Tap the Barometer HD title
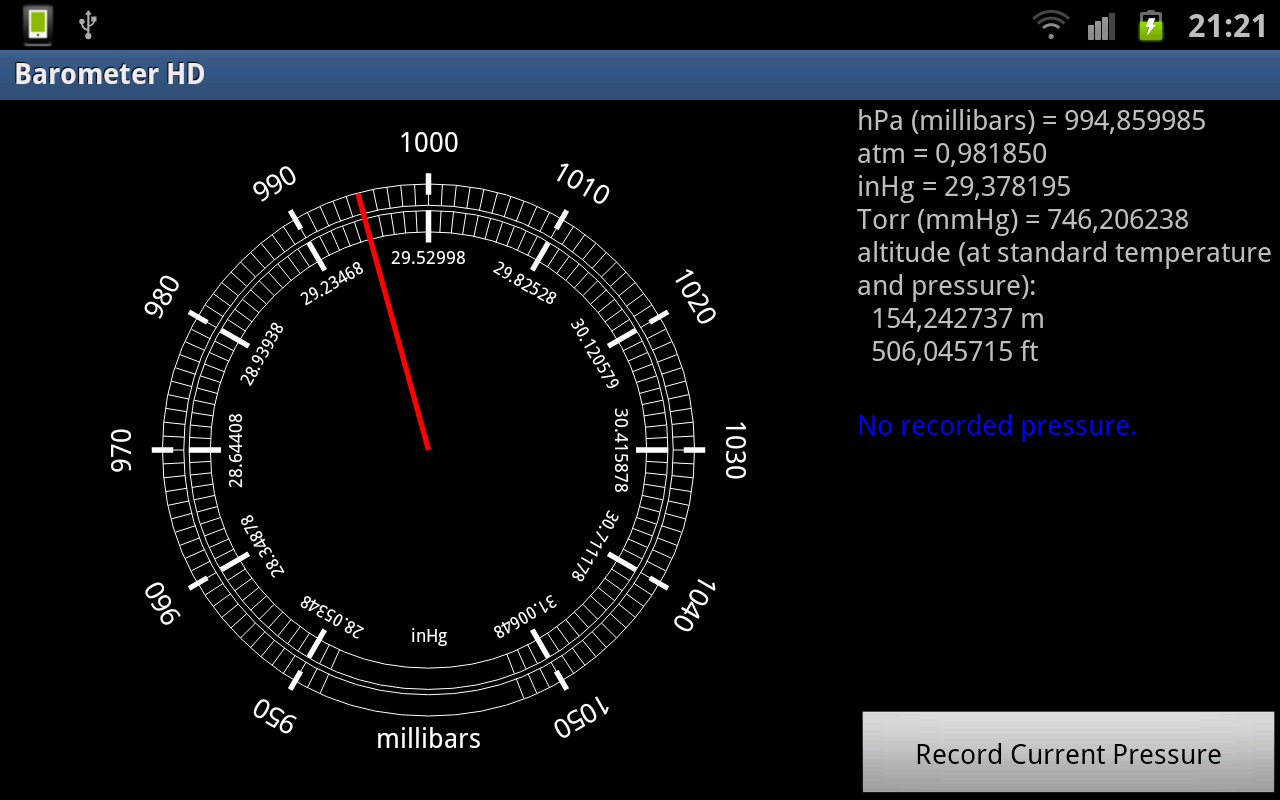This screenshot has width=1280, height=800. [110, 74]
